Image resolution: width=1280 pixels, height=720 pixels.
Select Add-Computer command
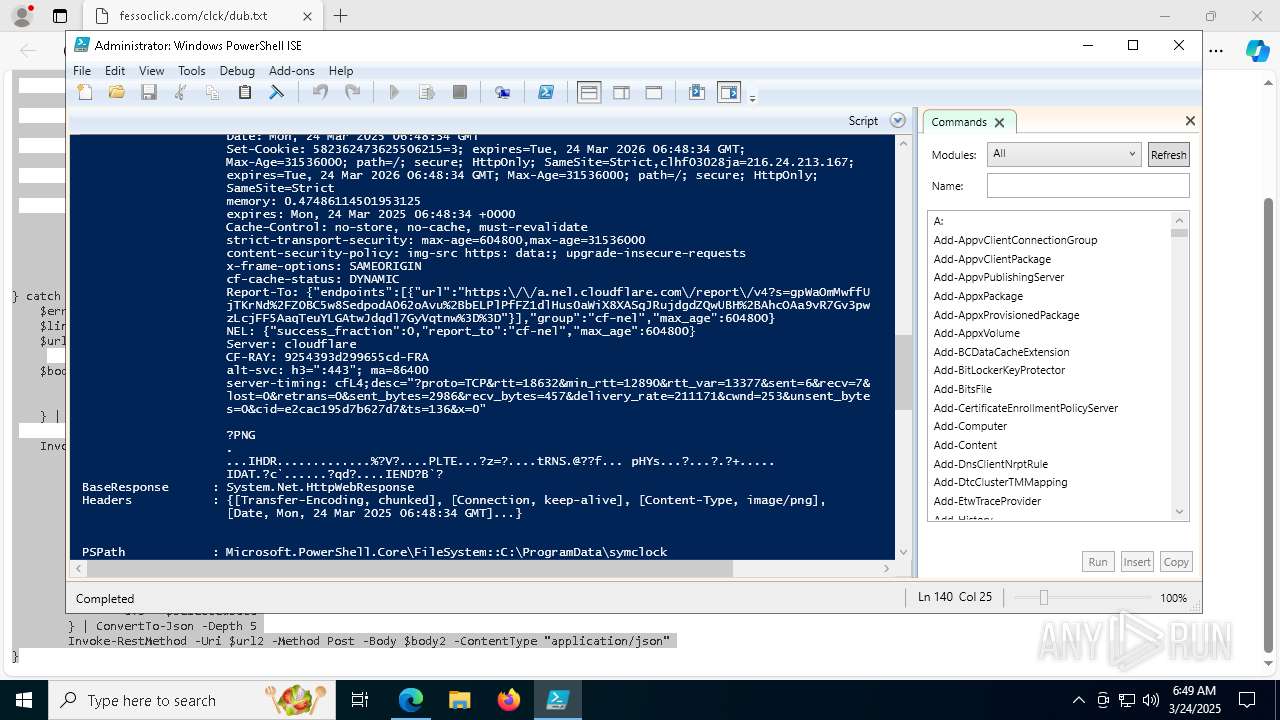point(970,426)
